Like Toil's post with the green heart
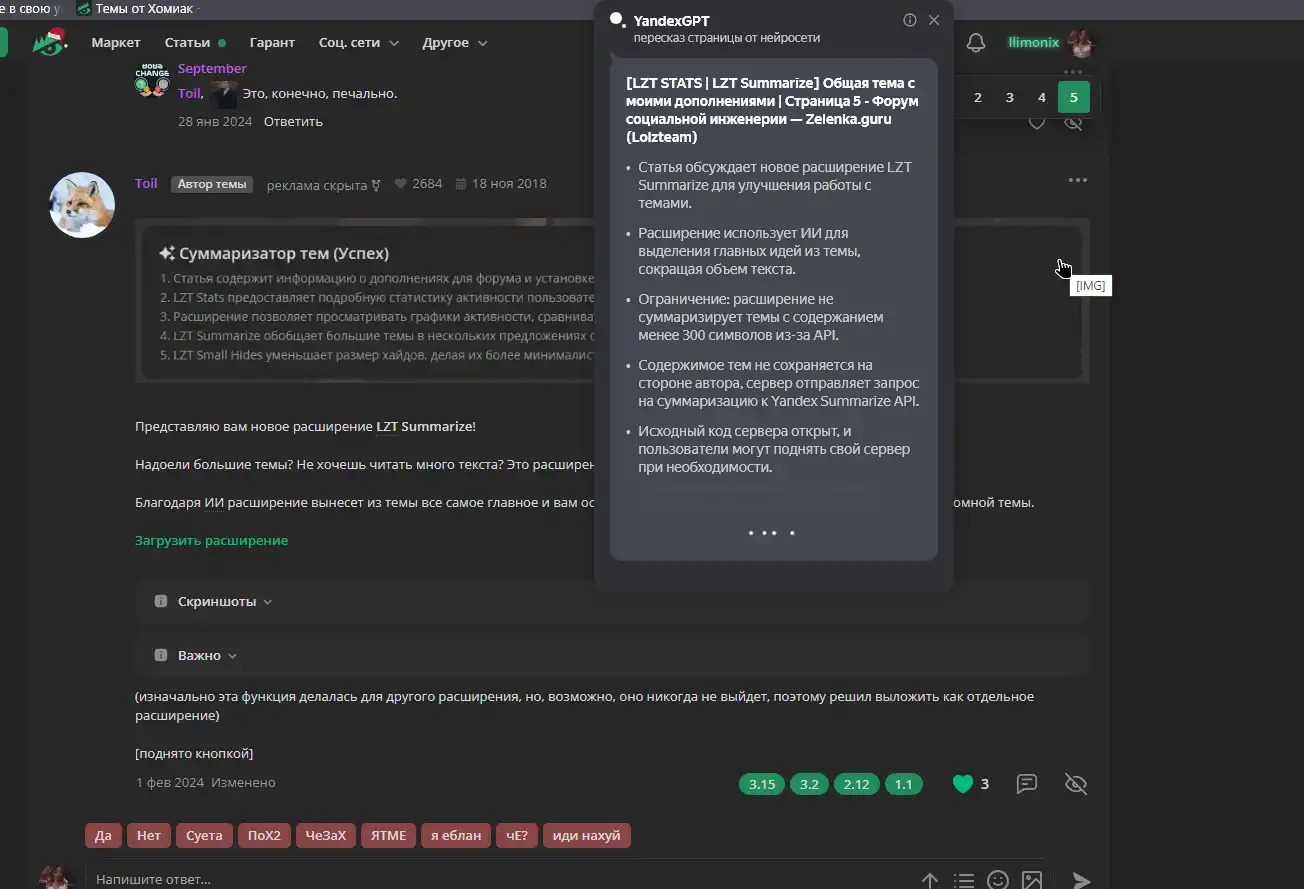This screenshot has height=889, width=1304. coord(962,783)
